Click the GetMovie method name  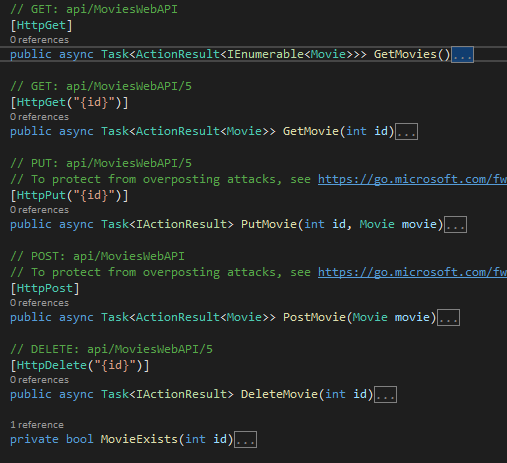(311, 131)
